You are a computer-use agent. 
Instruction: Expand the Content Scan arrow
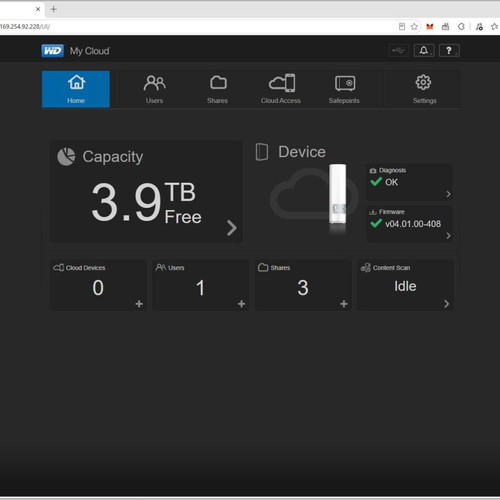446,304
